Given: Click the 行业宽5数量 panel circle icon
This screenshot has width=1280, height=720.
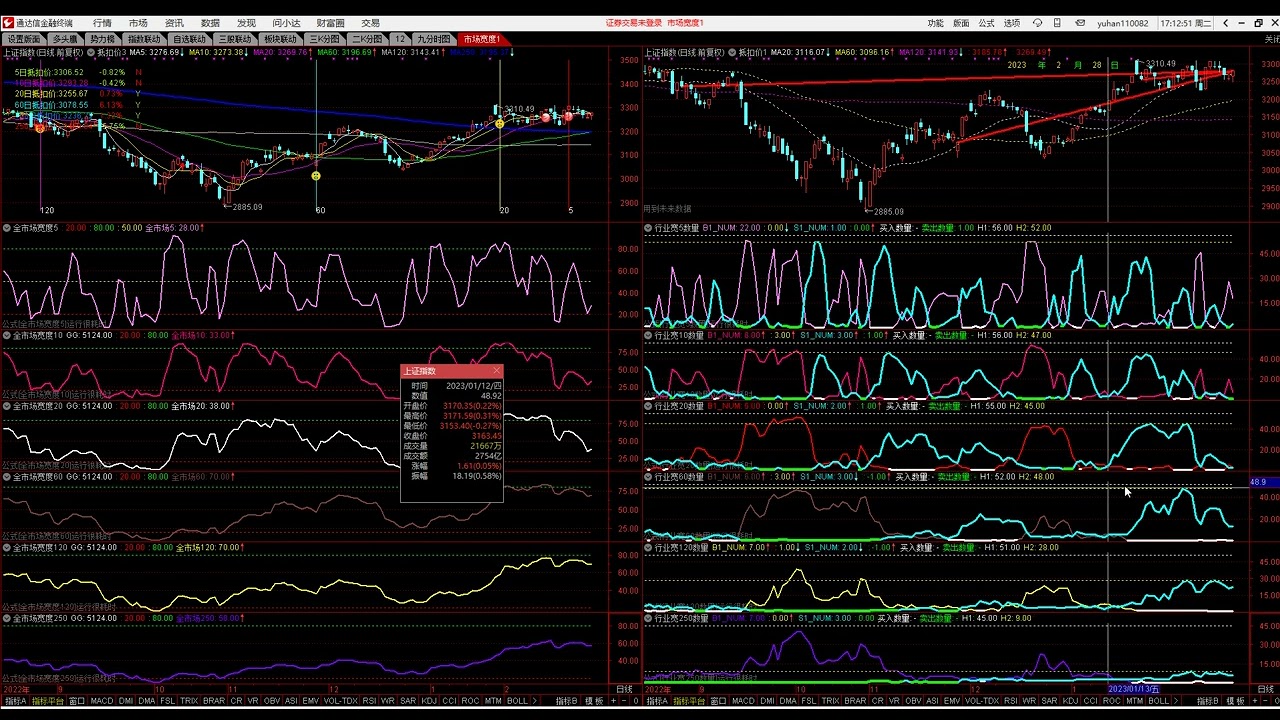Looking at the screenshot, I should [648, 228].
